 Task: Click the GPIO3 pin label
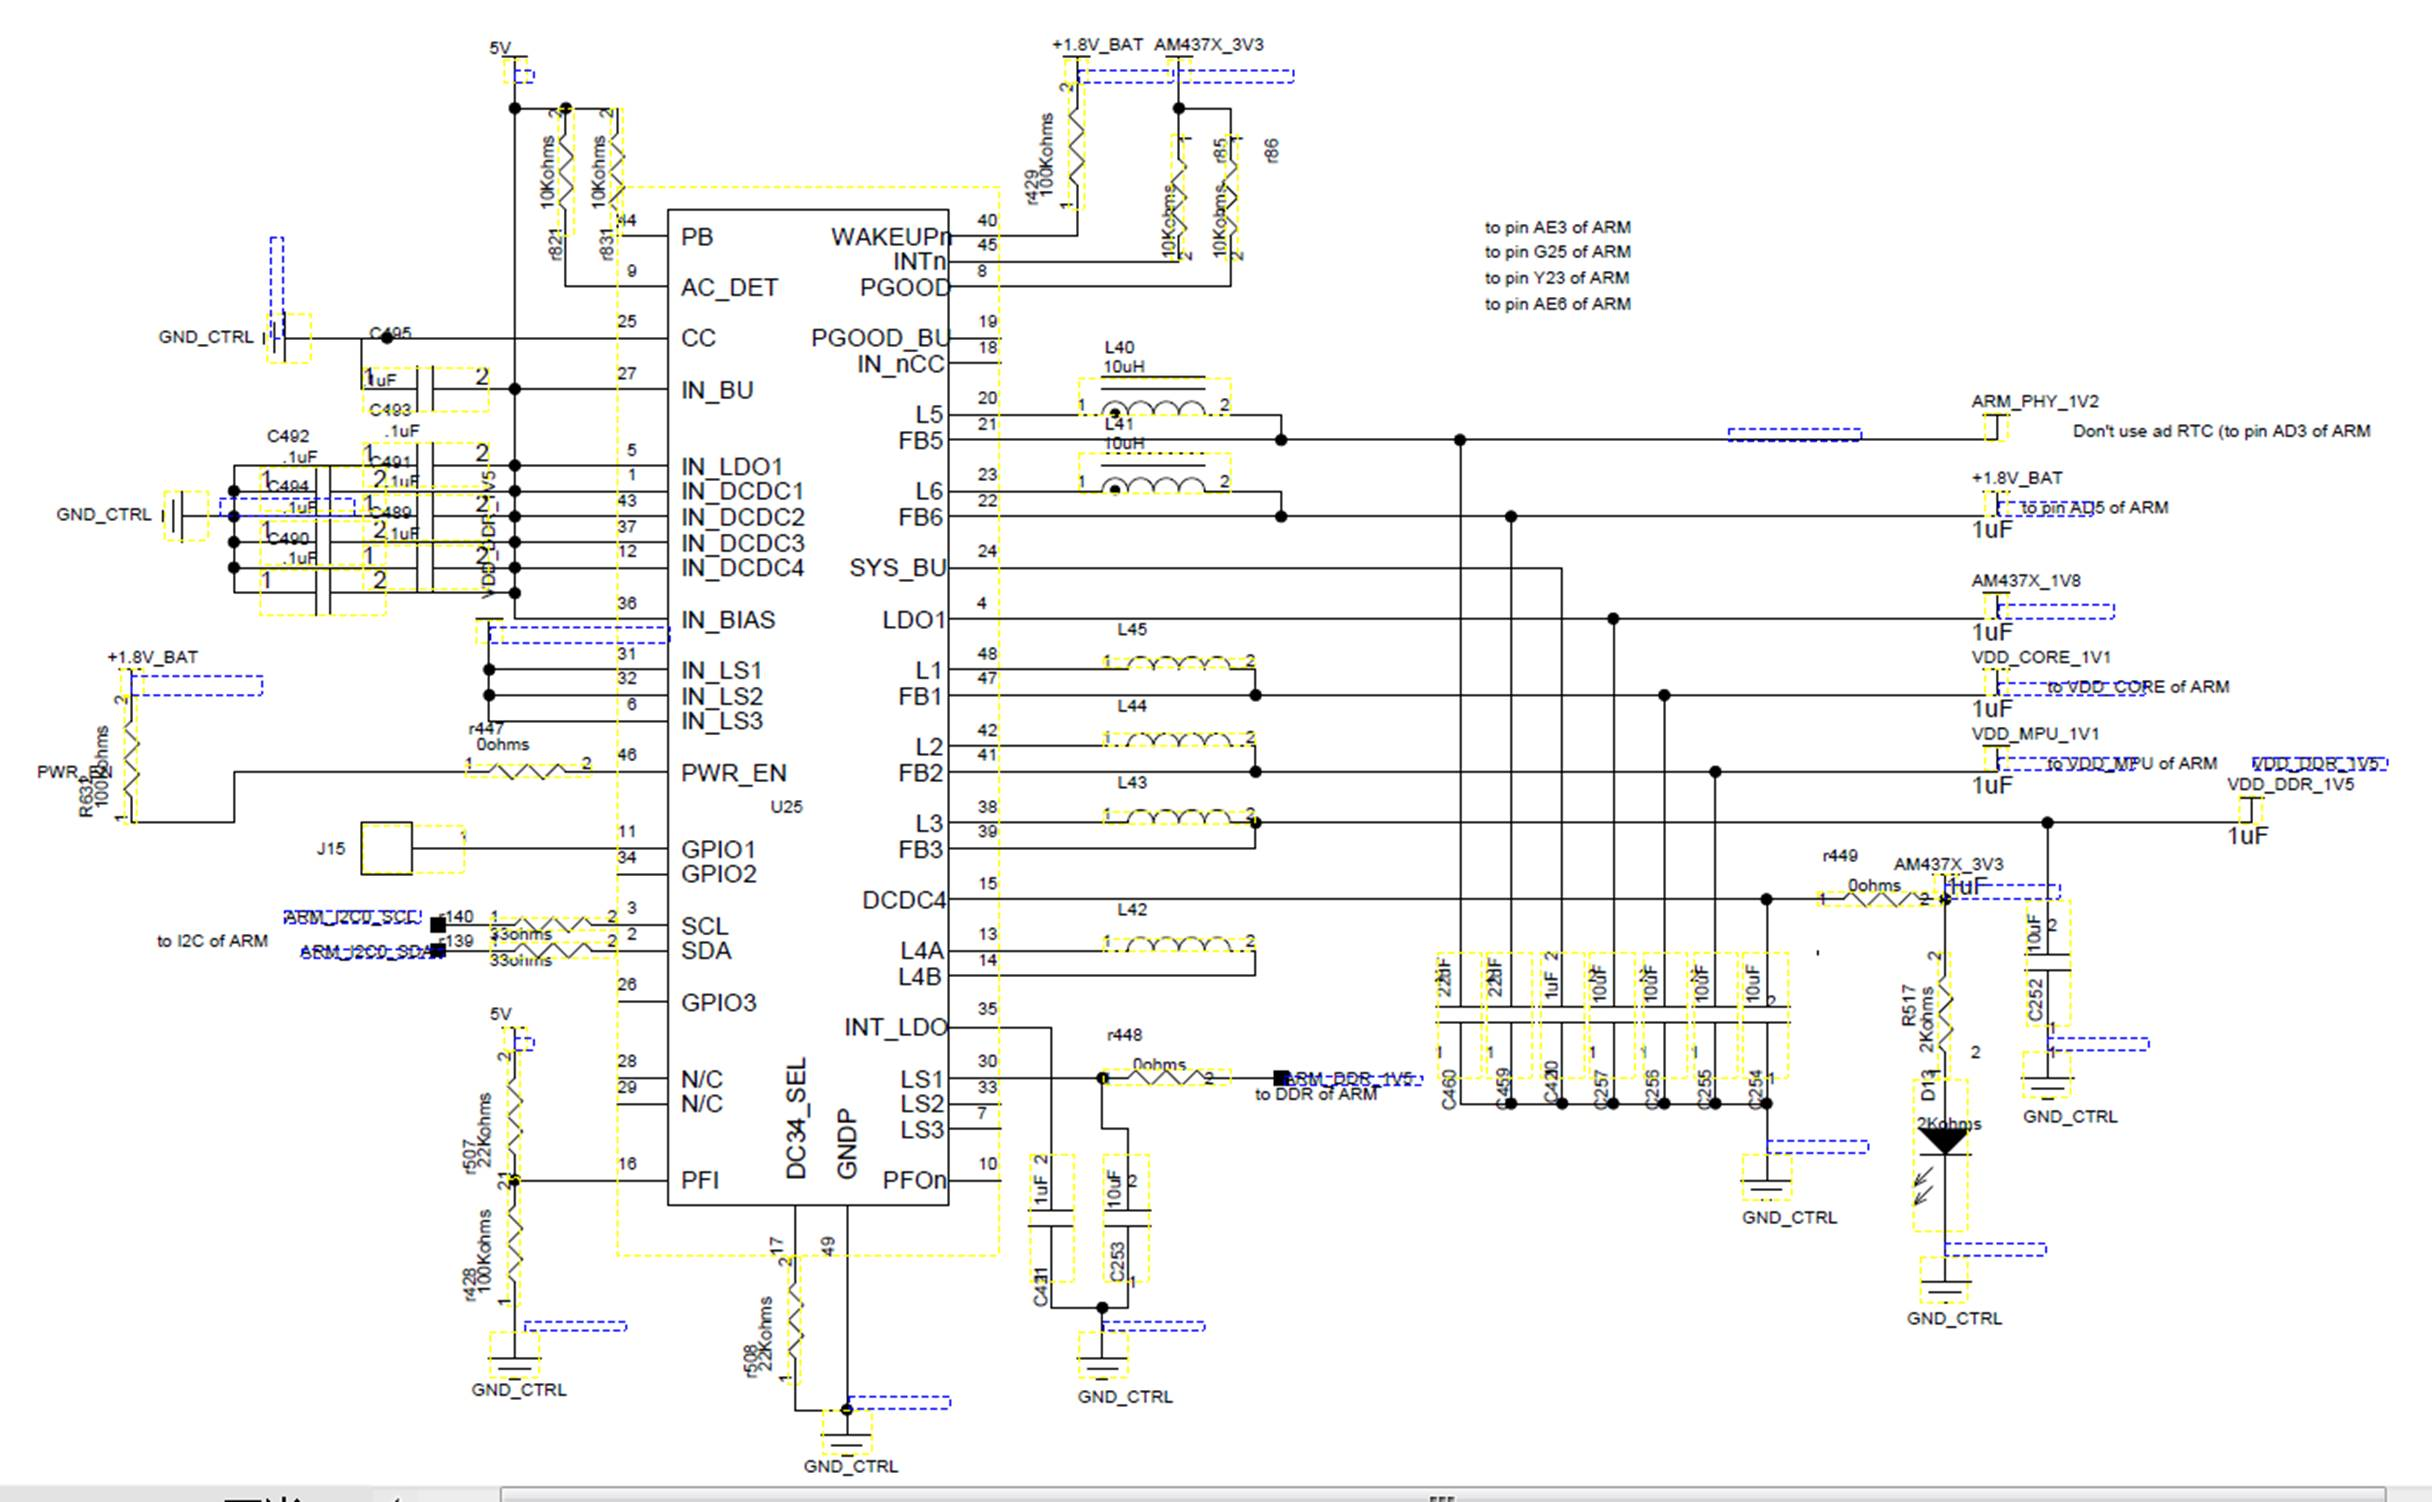coord(719,1002)
